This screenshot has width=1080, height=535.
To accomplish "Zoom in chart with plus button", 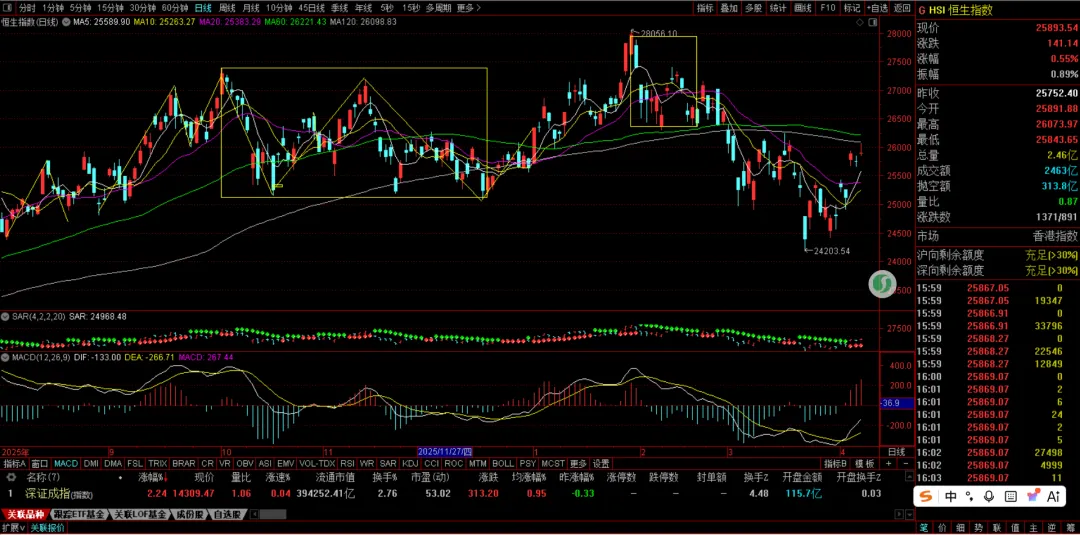I will pos(889,464).
